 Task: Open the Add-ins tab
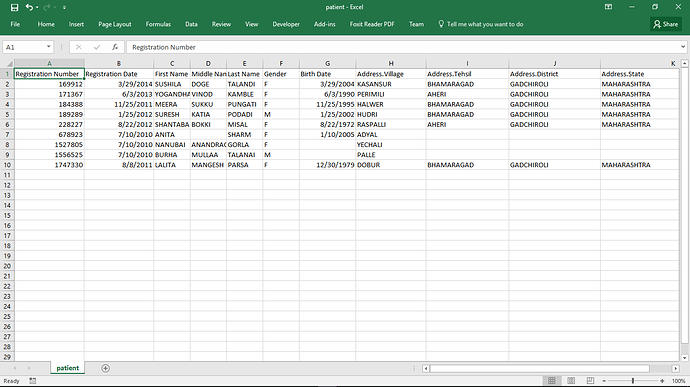pos(325,24)
